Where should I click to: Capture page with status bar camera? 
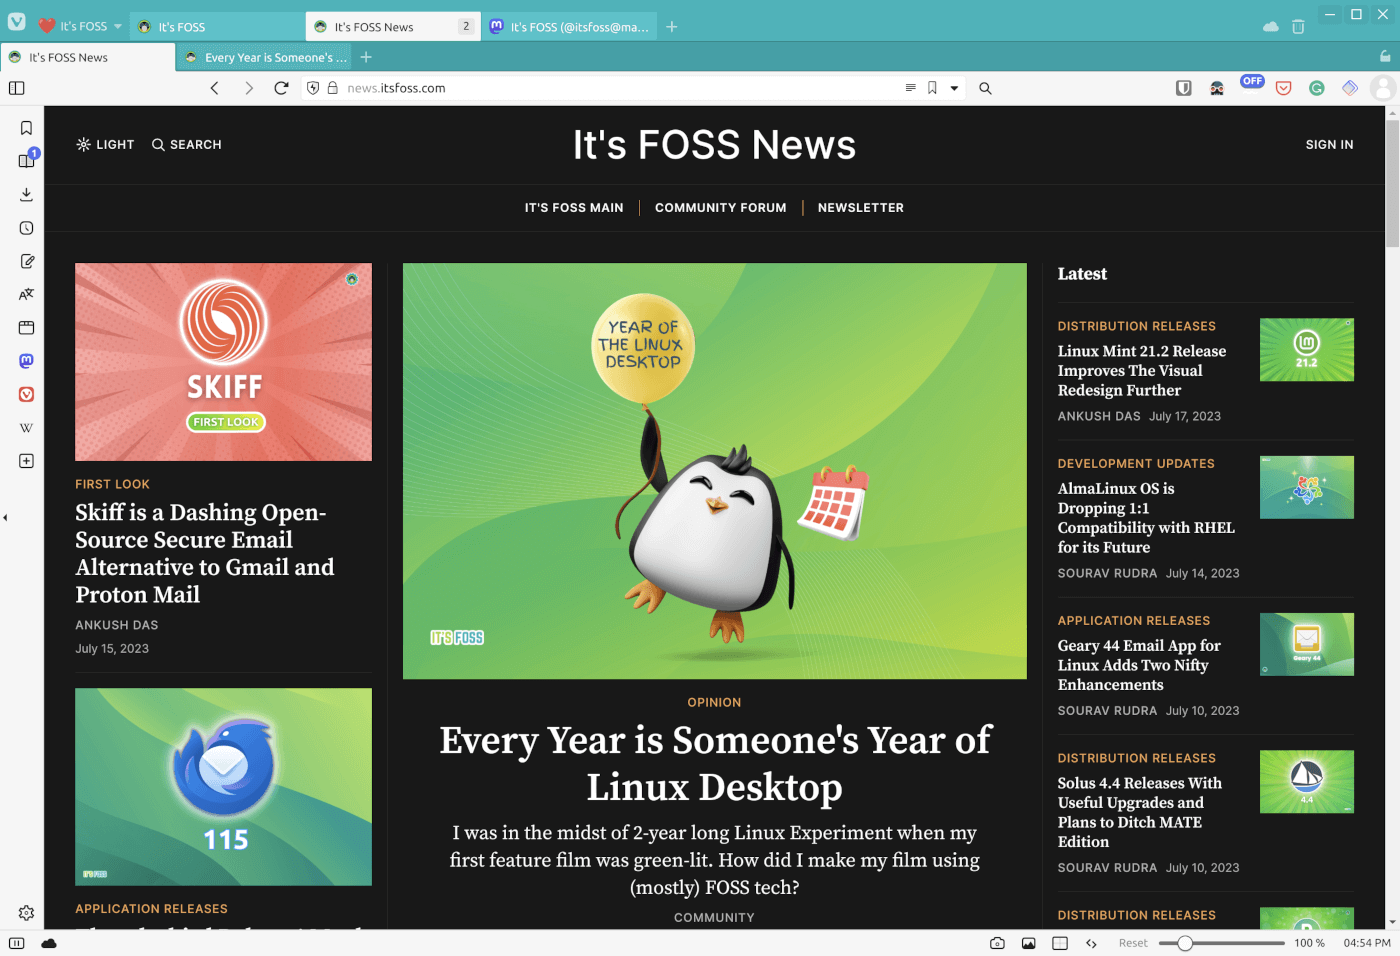tap(997, 943)
